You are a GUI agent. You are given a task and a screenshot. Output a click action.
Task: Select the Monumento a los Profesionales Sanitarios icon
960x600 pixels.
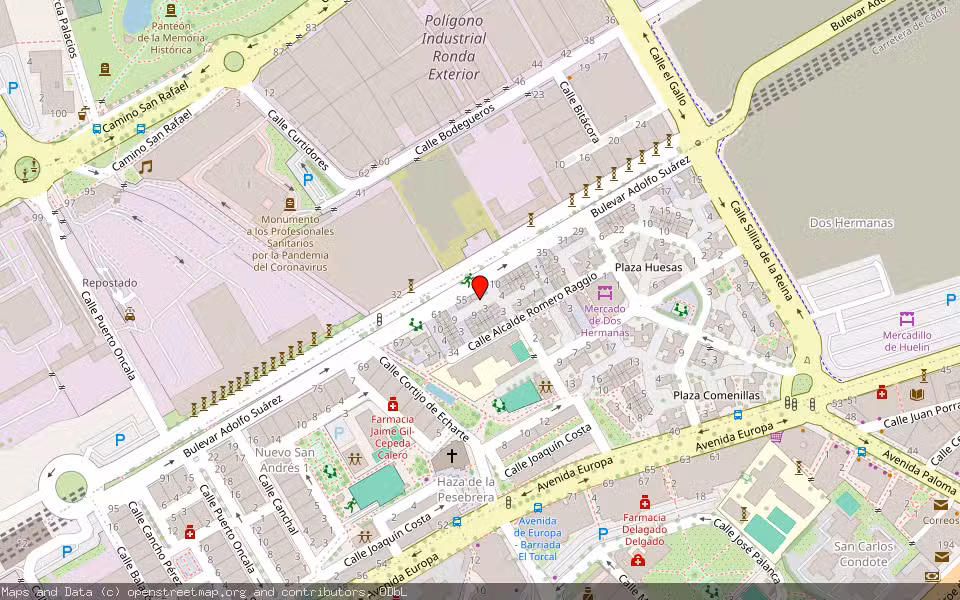tap(290, 204)
